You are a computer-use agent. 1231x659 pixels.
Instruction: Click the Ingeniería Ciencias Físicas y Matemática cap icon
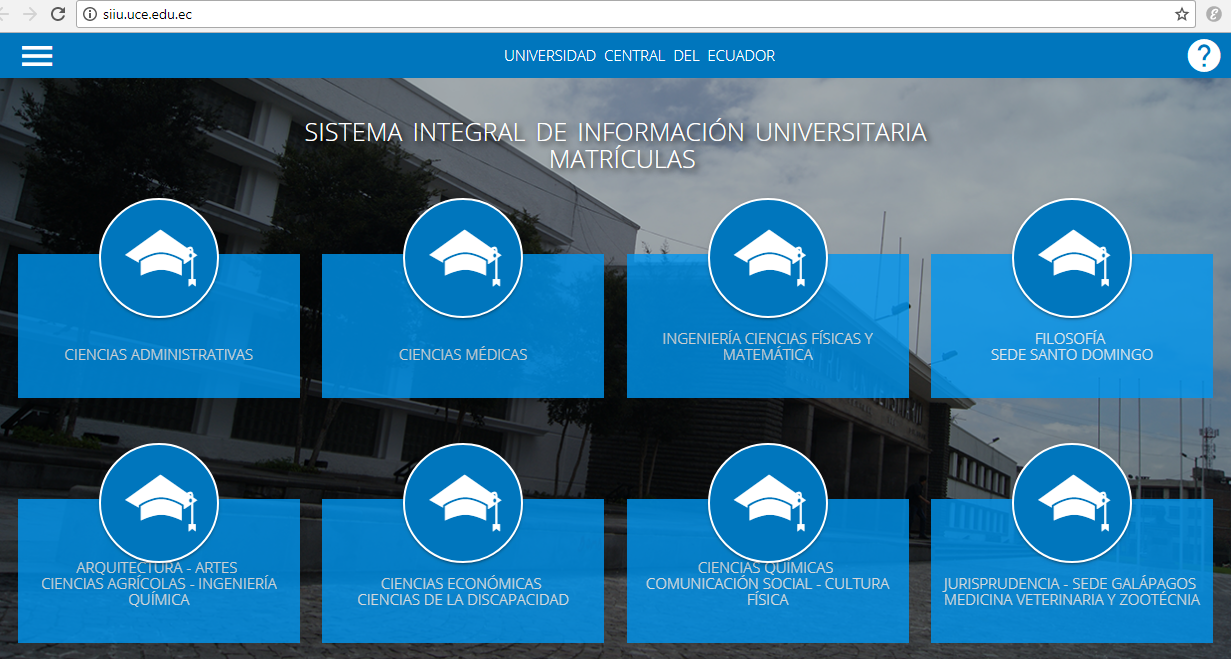[768, 257]
